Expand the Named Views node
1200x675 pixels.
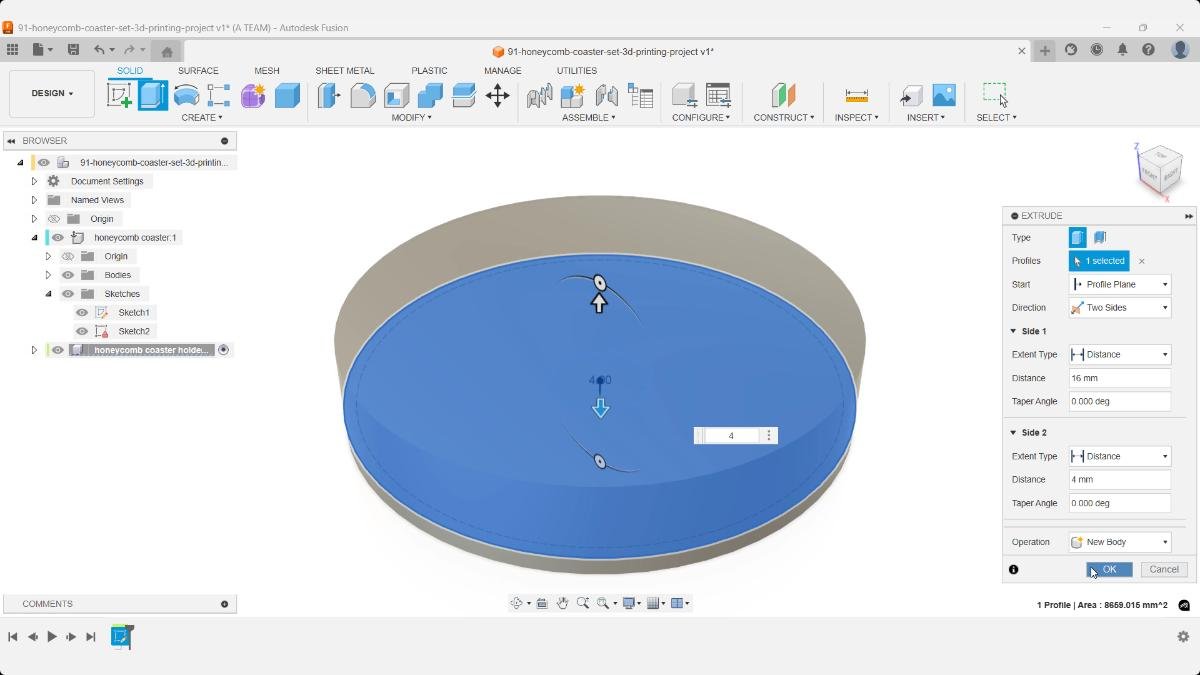click(x=34, y=200)
